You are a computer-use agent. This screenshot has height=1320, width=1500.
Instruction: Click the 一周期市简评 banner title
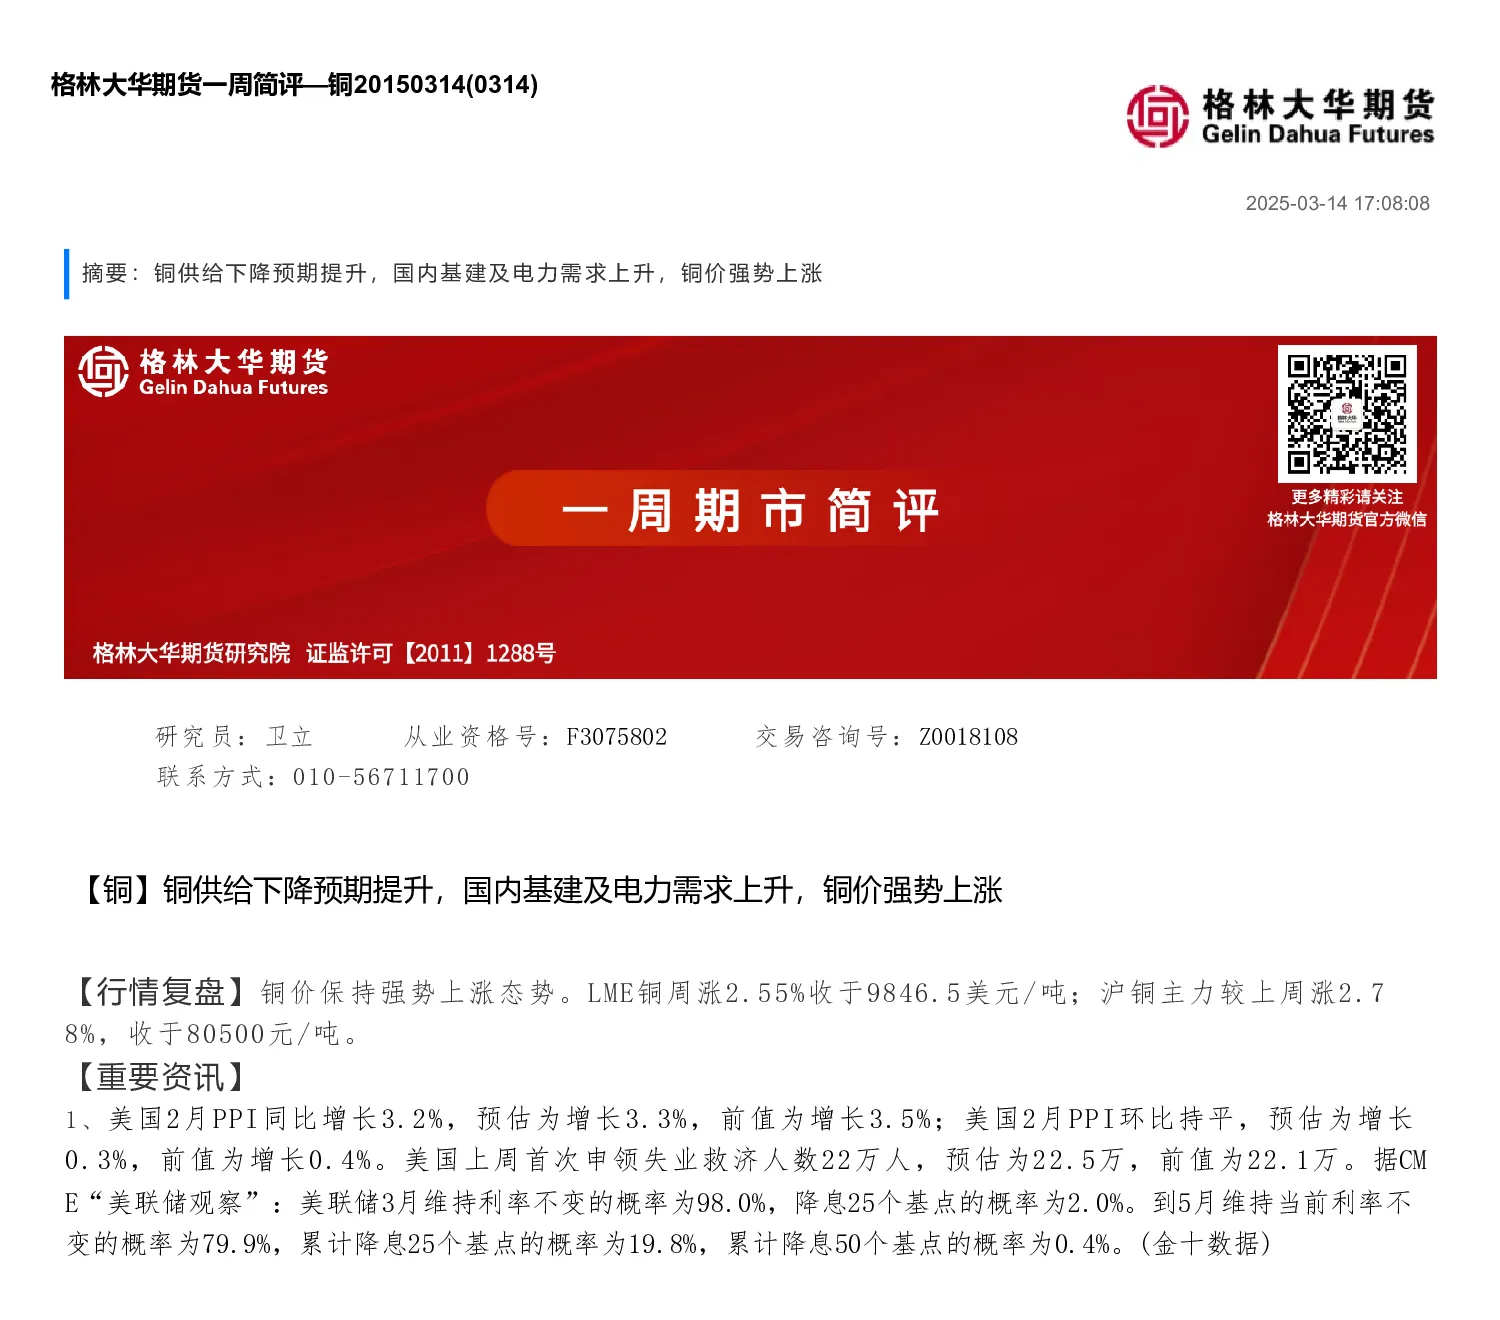coord(750,510)
